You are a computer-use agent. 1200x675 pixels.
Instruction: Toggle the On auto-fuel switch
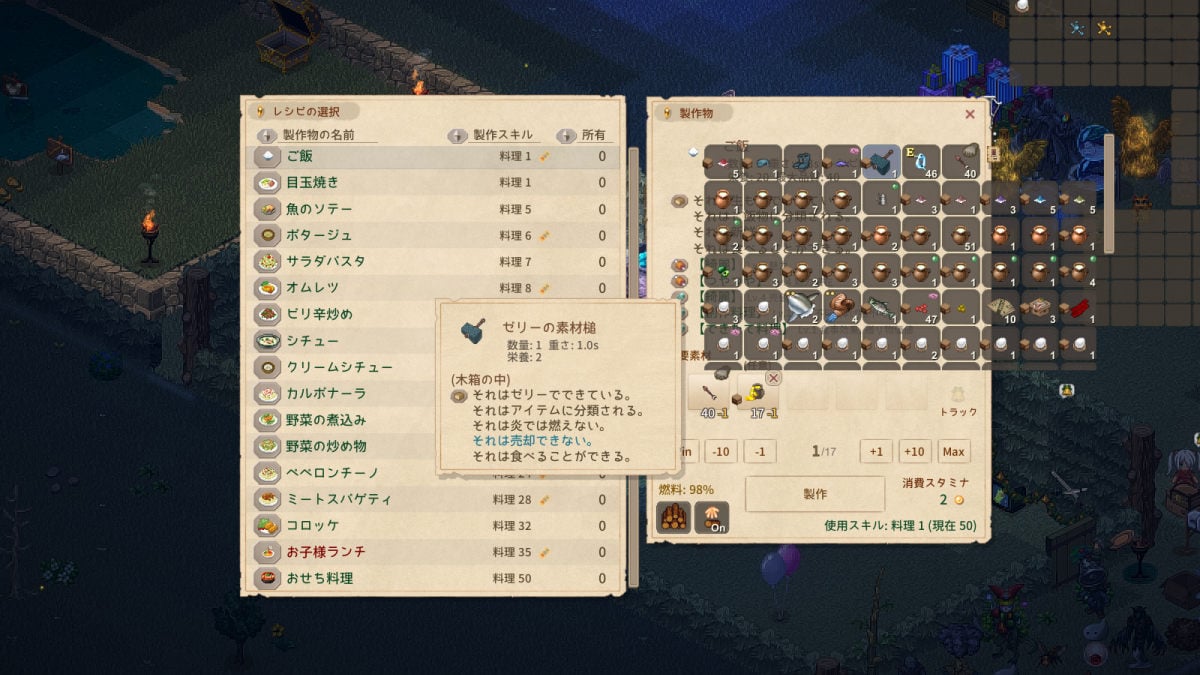coord(711,516)
